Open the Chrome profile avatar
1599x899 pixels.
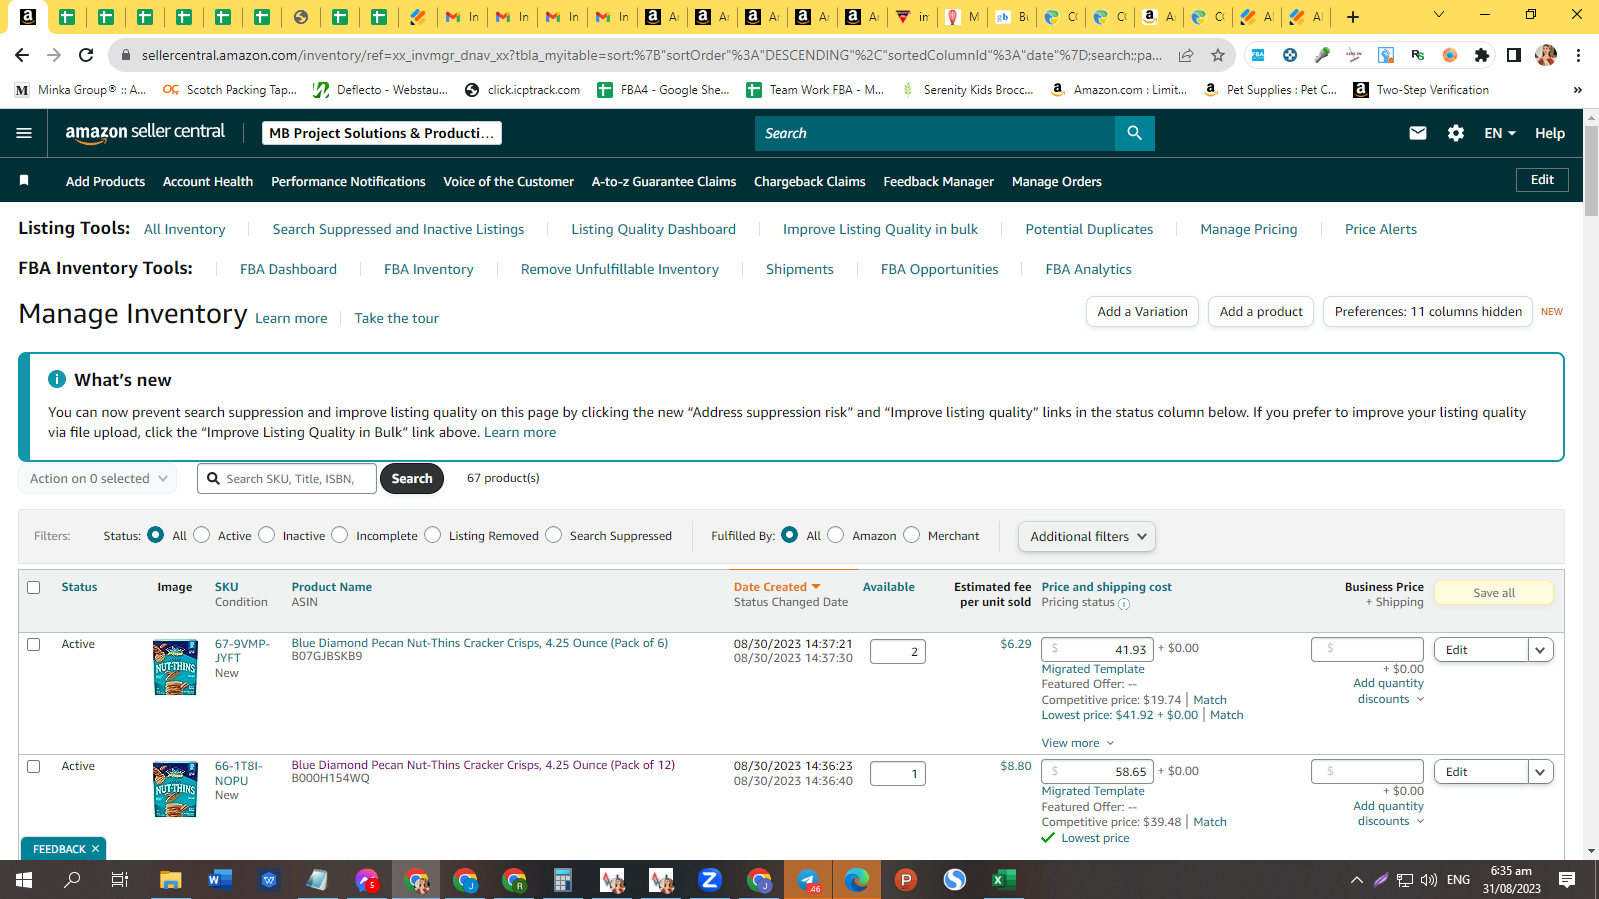1546,55
